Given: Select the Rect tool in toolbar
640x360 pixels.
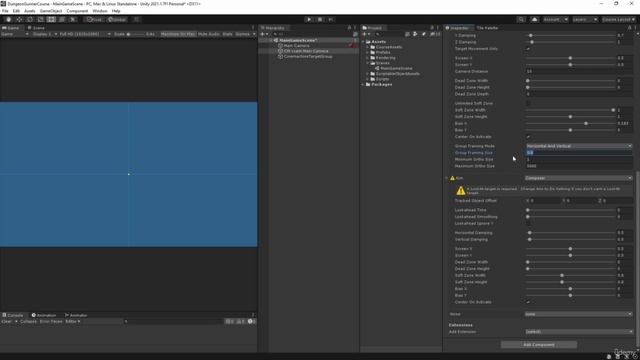Looking at the screenshot, I should (51, 19).
